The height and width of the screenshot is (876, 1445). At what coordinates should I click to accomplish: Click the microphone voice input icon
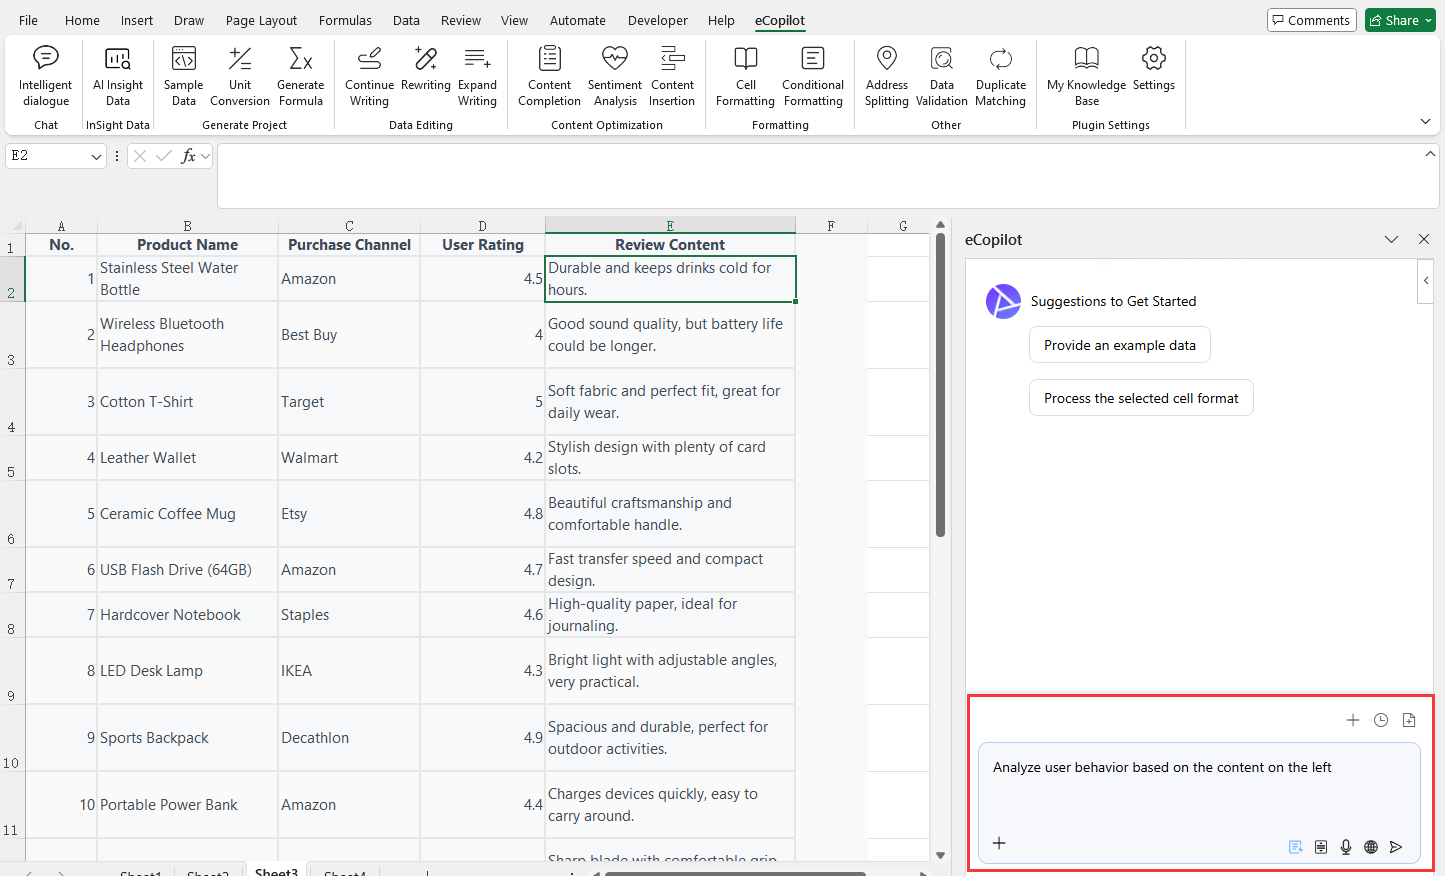tap(1346, 847)
